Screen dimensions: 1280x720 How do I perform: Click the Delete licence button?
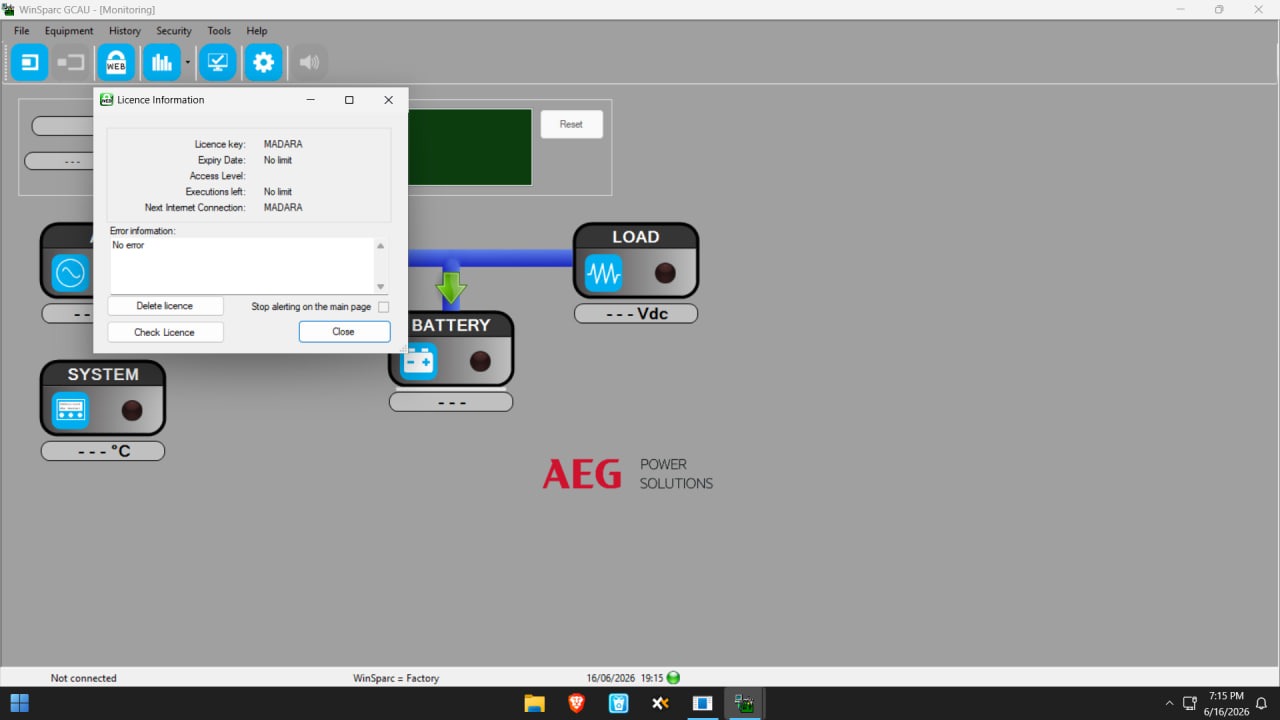click(165, 306)
